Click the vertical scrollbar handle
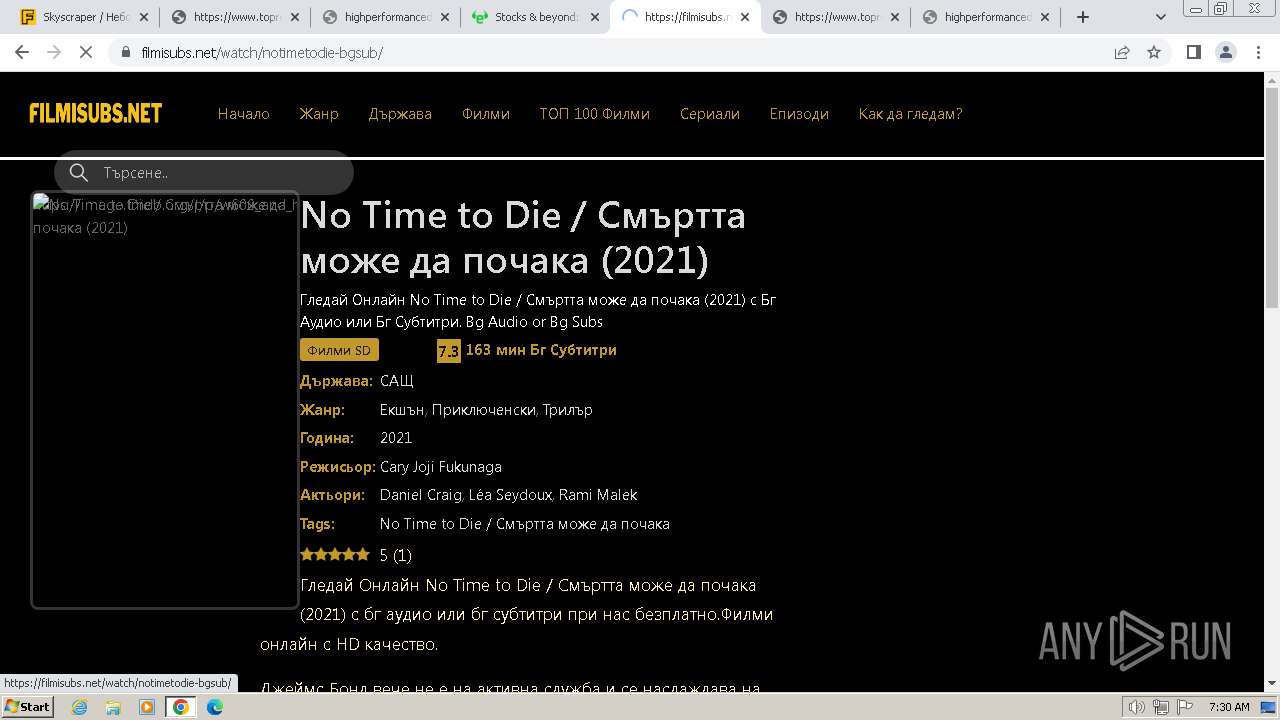 (1272, 198)
